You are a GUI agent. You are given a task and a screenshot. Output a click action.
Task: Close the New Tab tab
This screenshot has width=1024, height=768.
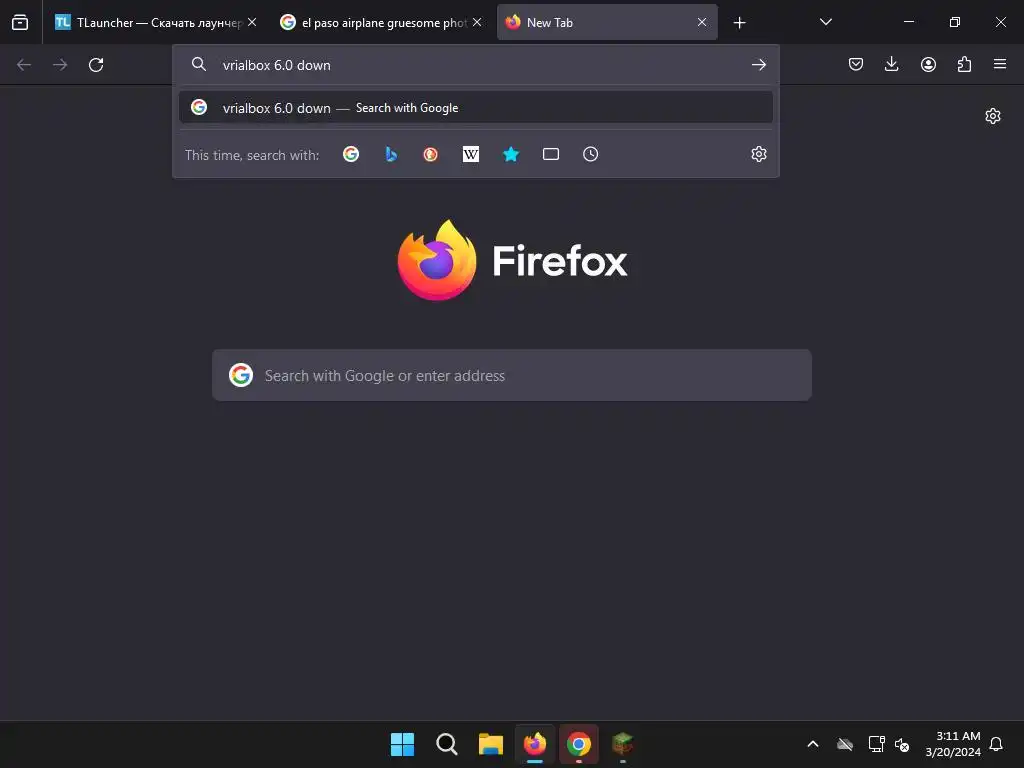coord(702,22)
